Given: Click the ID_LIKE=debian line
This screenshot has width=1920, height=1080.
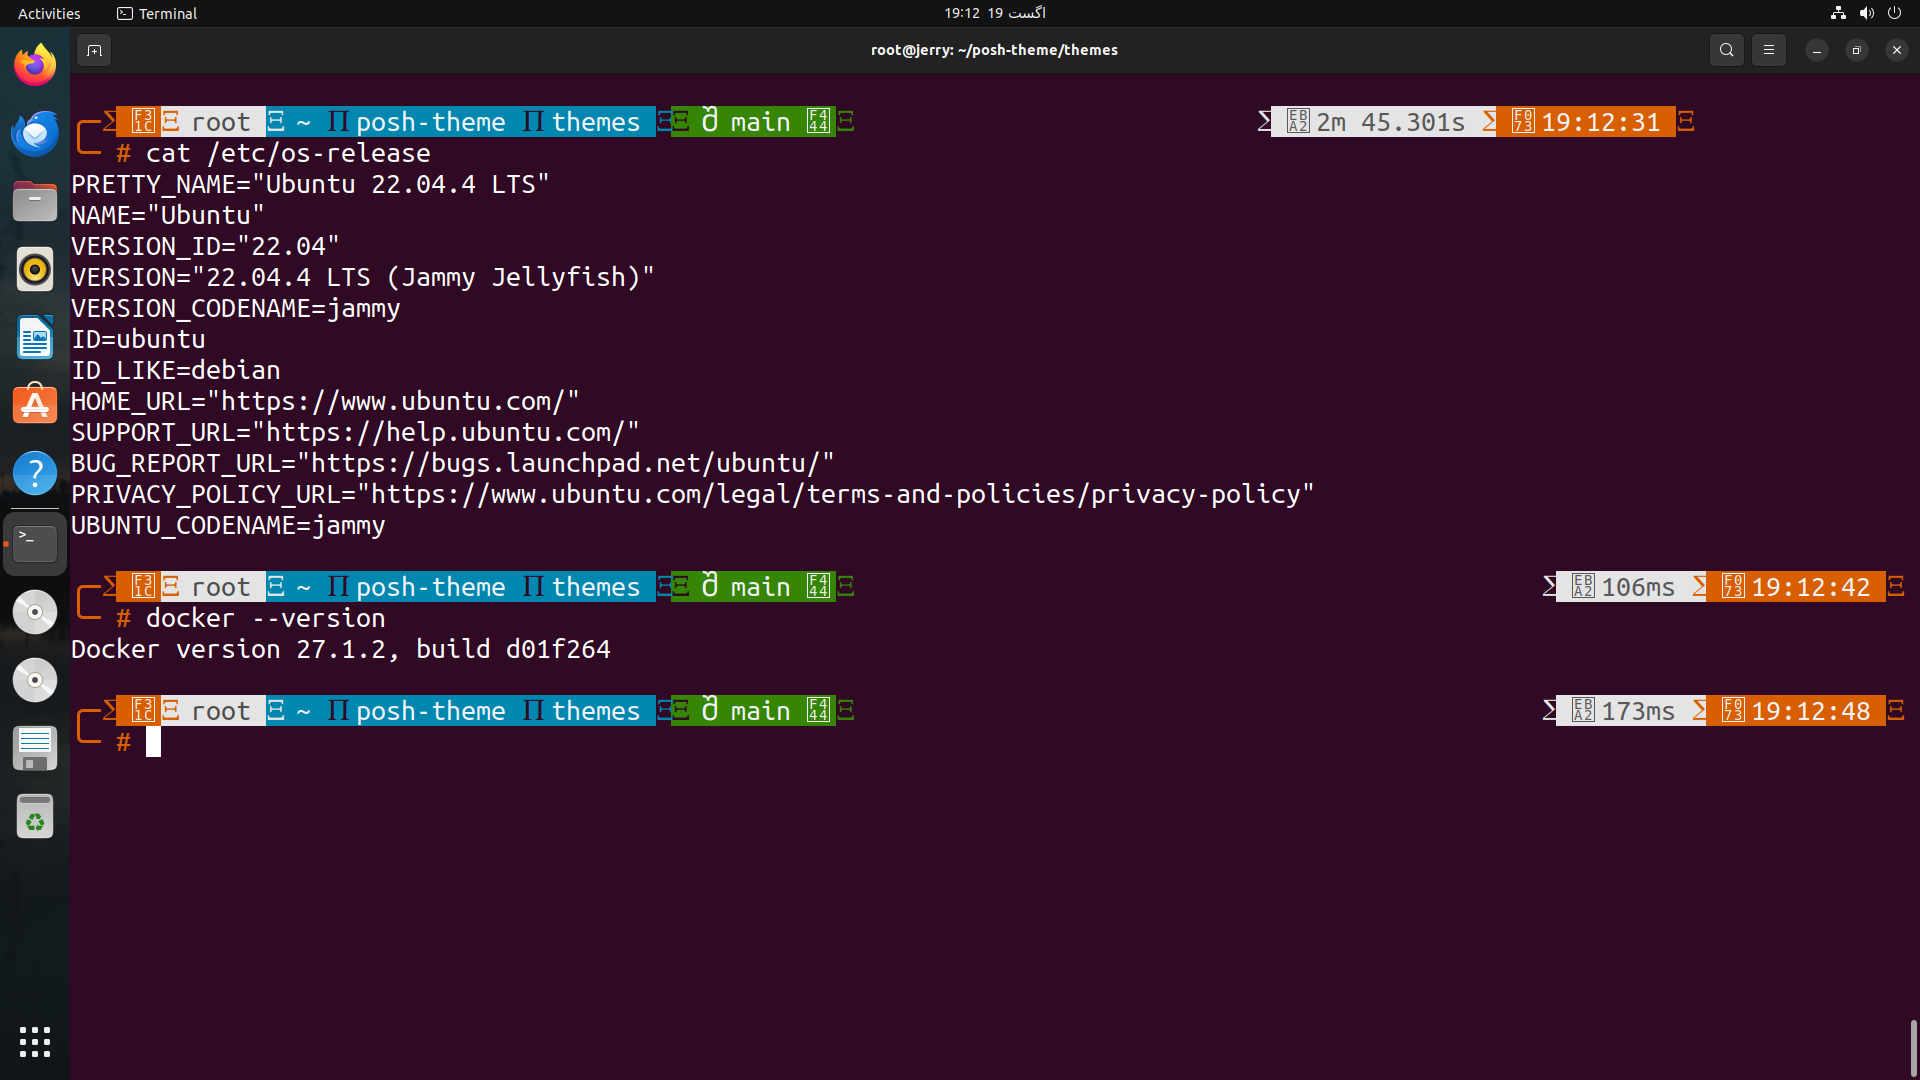Looking at the screenshot, I should [176, 370].
